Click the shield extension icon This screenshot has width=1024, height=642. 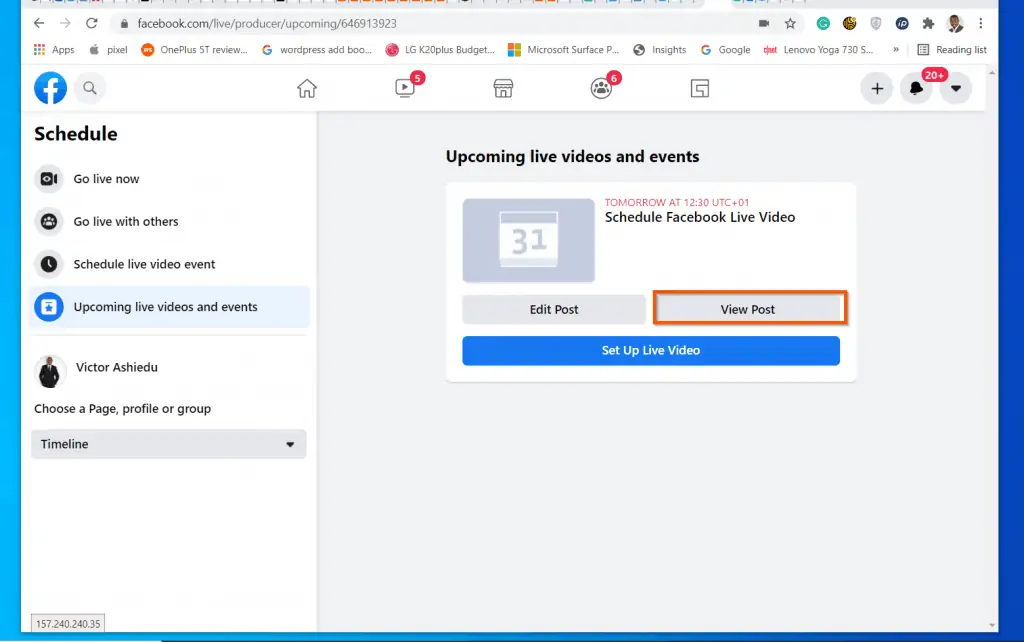876,24
